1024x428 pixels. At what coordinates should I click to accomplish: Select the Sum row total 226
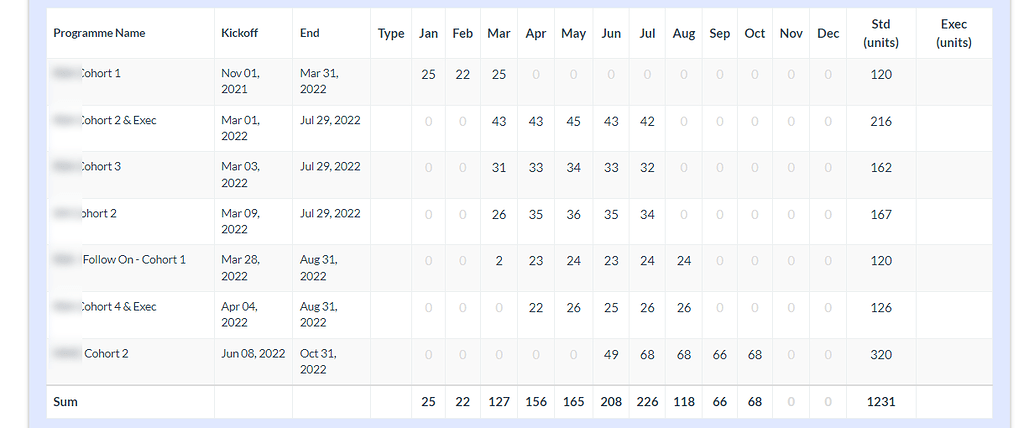647,401
